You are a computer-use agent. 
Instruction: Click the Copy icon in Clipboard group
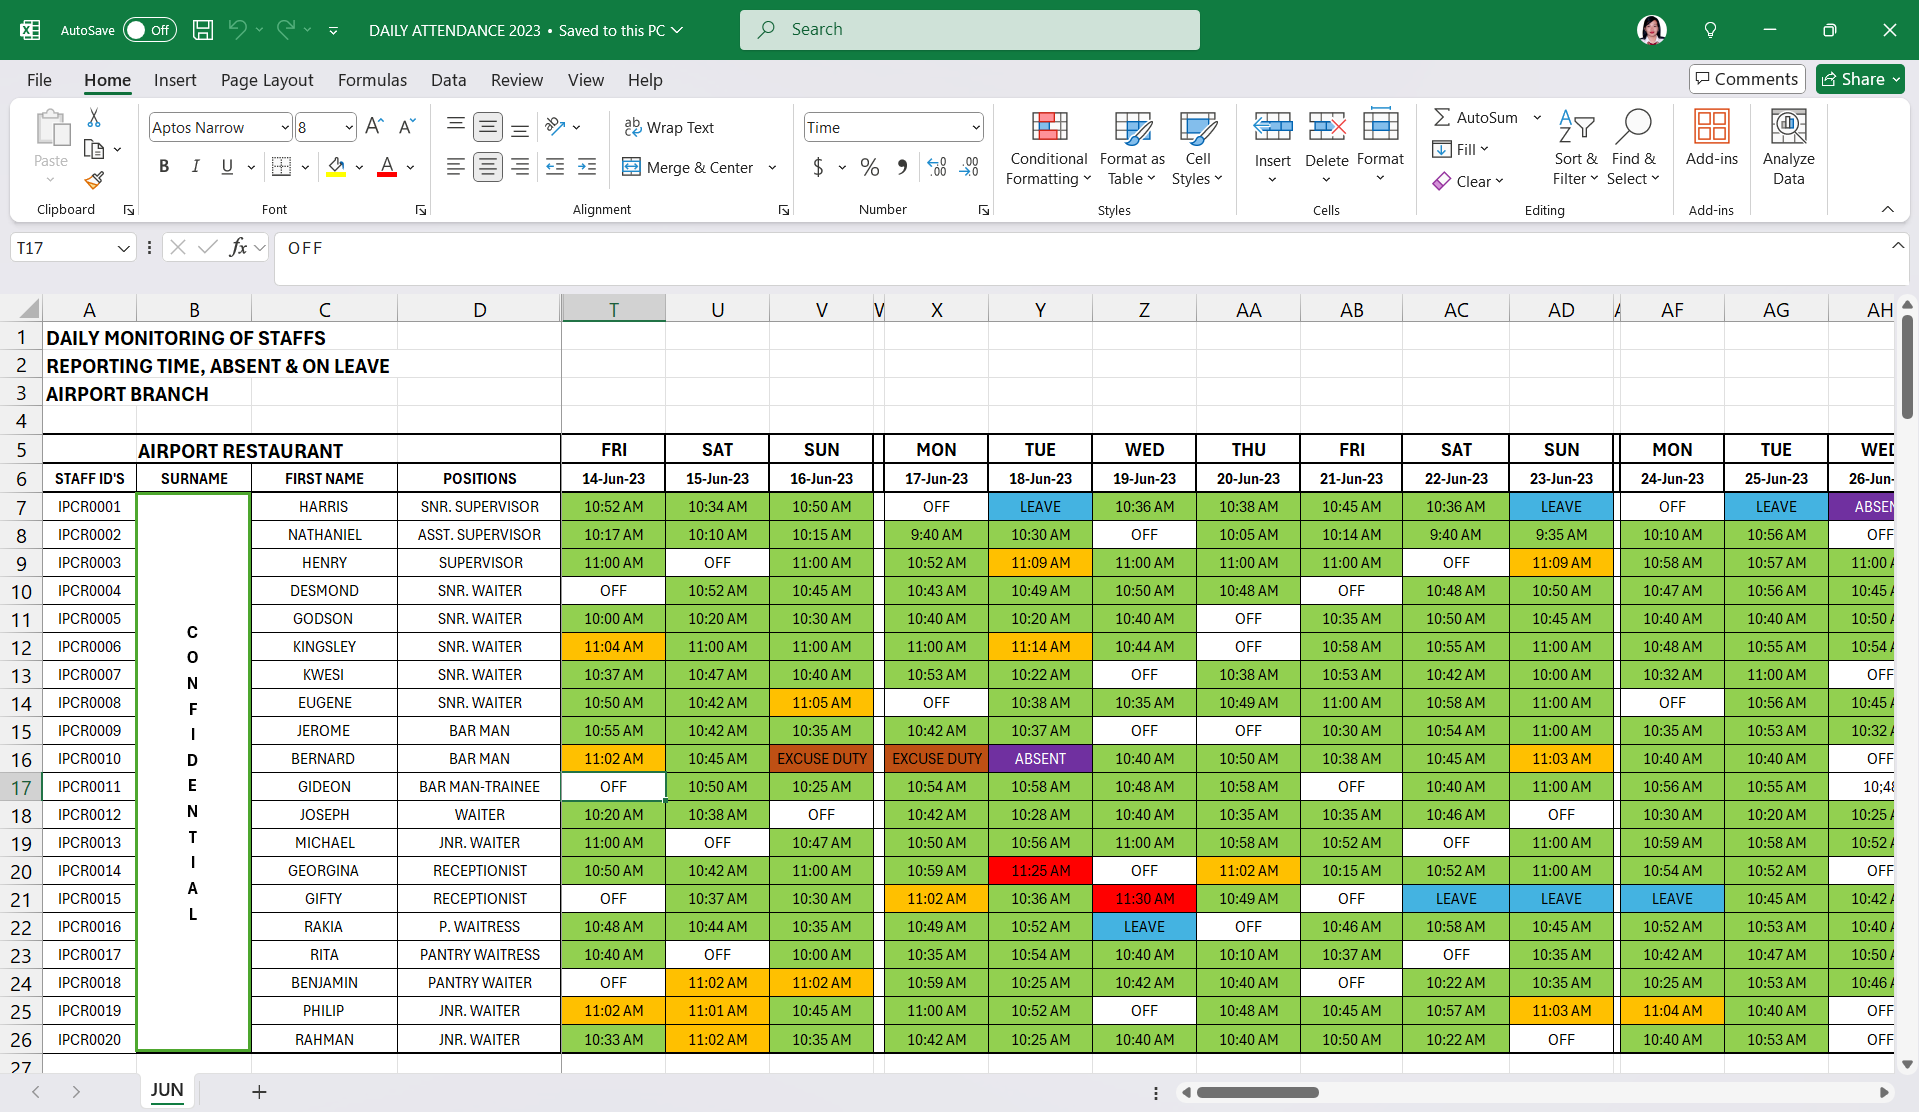pyautogui.click(x=94, y=149)
